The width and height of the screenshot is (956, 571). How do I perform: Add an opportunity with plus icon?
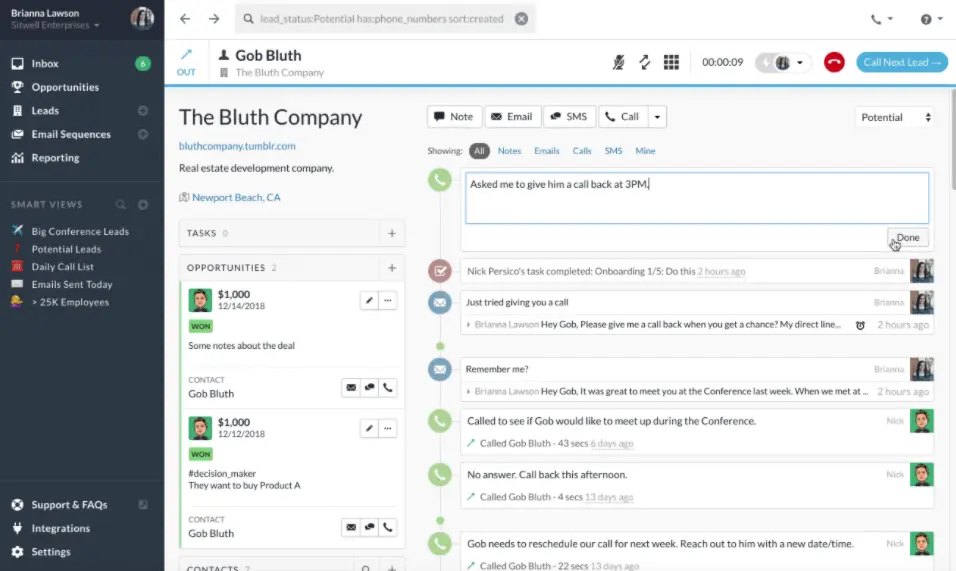point(391,268)
